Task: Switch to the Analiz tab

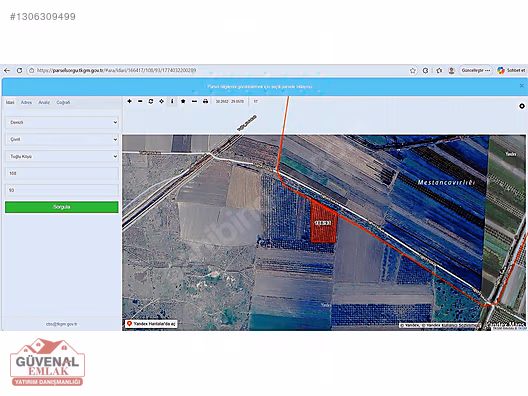Action: [44, 102]
